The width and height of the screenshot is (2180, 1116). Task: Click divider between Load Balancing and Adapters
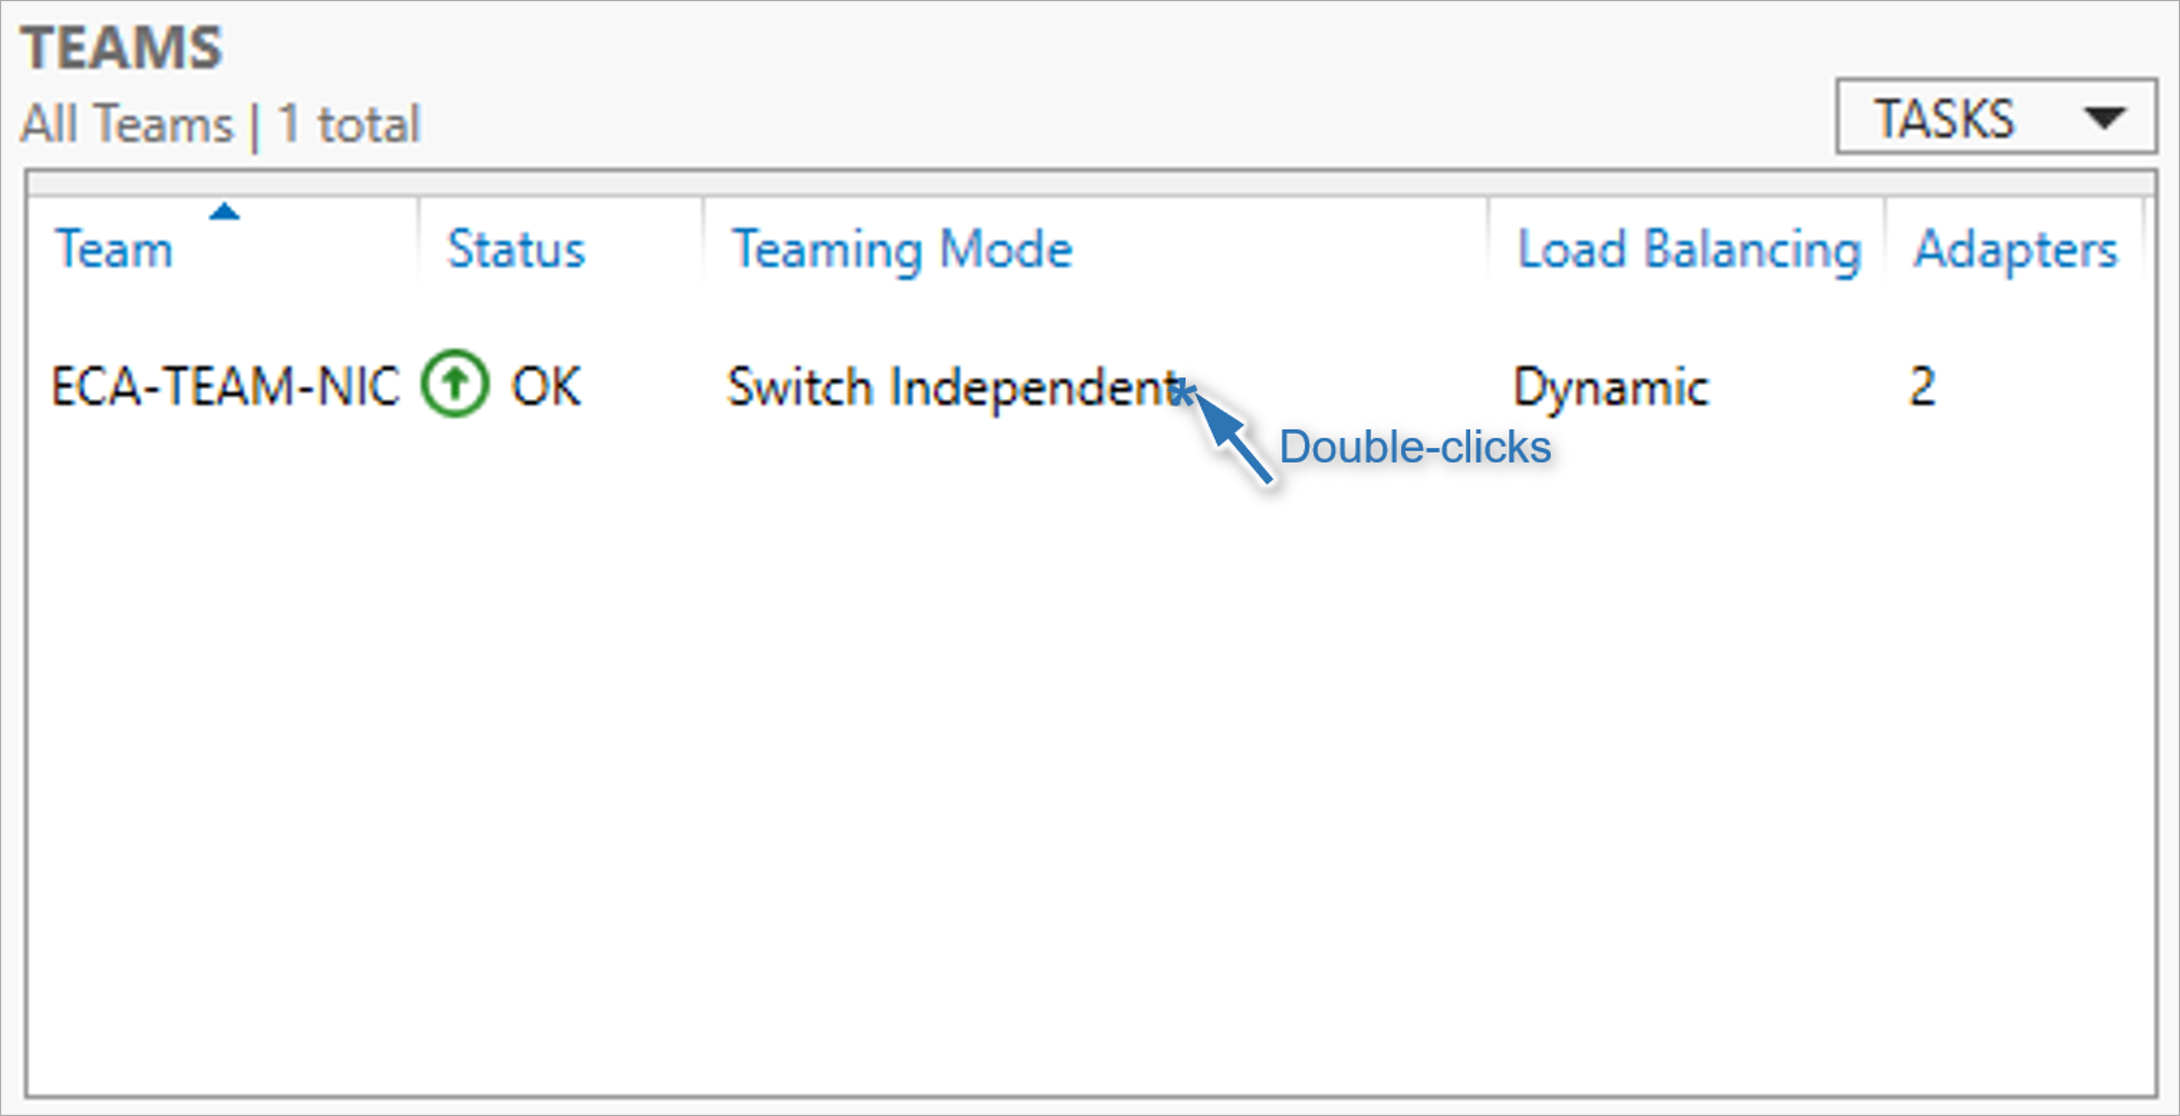point(1885,245)
